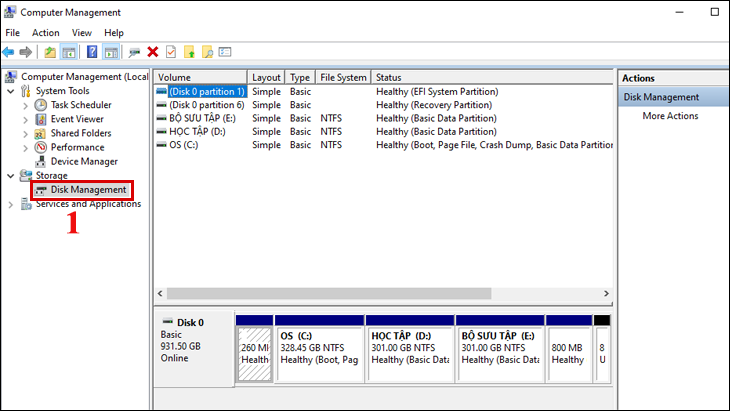
Task: Click the Connect/Rescan disk toolbar icon
Action: [x=134, y=52]
